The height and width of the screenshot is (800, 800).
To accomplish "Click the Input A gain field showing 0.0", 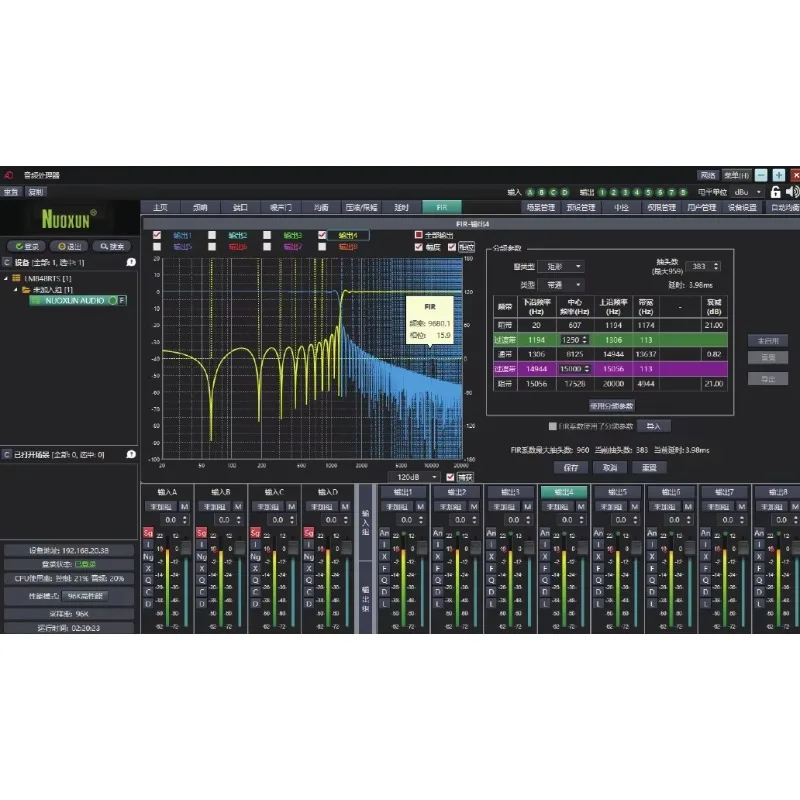I will click(176, 520).
